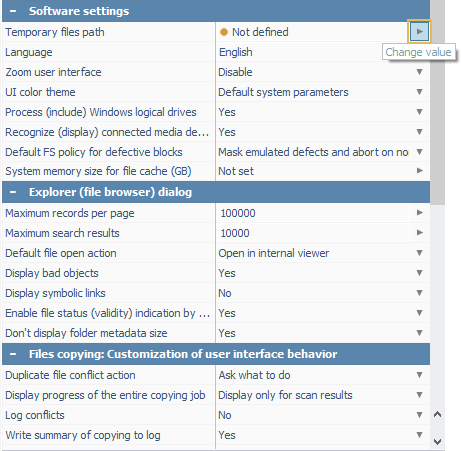Click 'Default system parameters' theme value

click(x=283, y=92)
